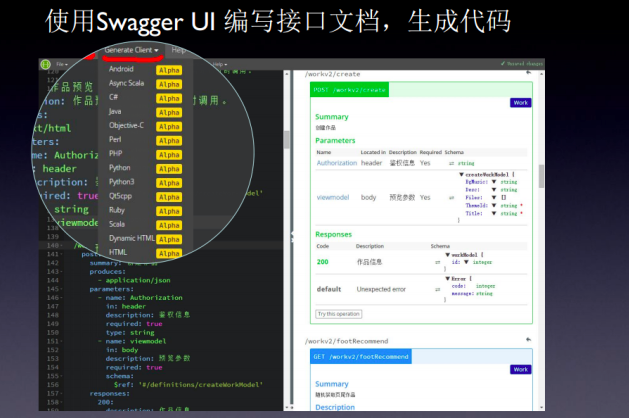Expand Desc property triangle

494,190
